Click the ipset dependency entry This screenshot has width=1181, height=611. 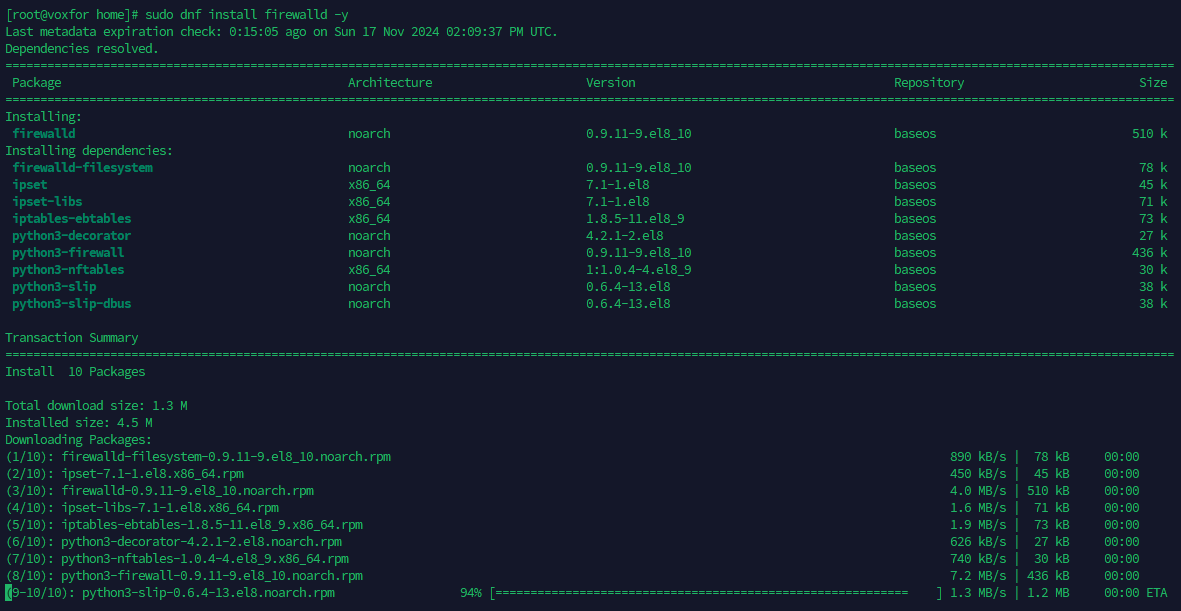tap(30, 184)
